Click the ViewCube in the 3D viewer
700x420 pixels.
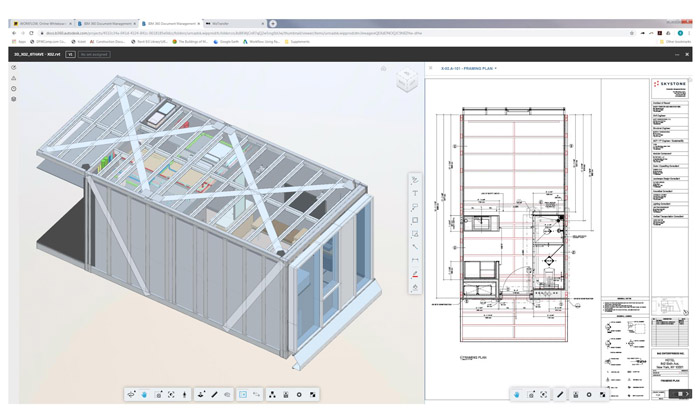point(405,80)
